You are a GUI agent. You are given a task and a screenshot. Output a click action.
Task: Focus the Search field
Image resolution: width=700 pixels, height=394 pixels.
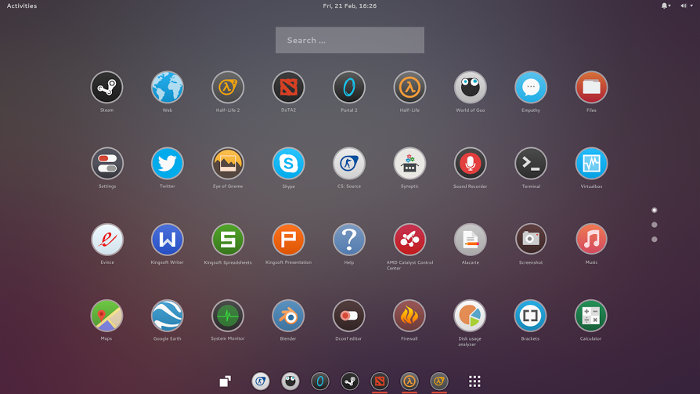pyautogui.click(x=350, y=40)
